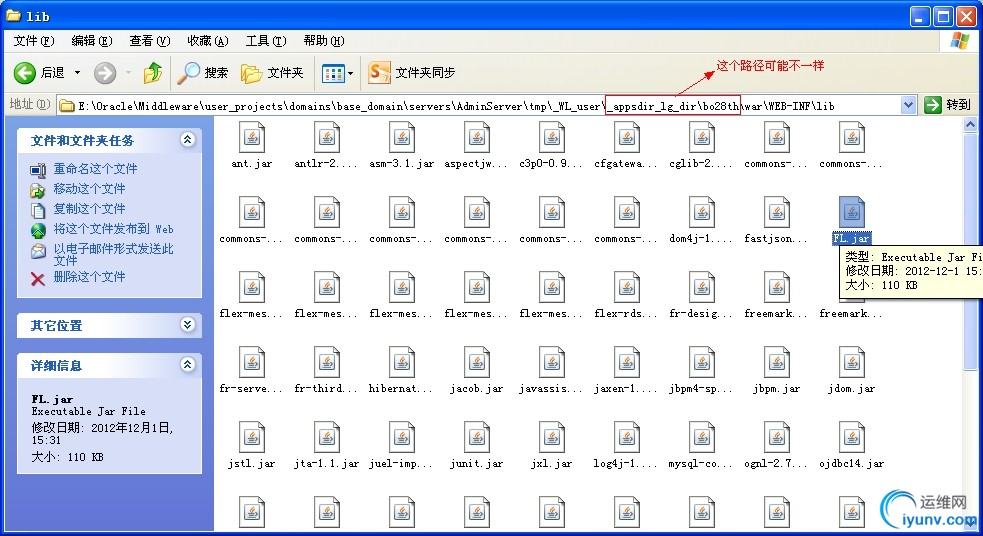
Task: Click the scrollbar up arrow in file list
Action: (x=970, y=124)
